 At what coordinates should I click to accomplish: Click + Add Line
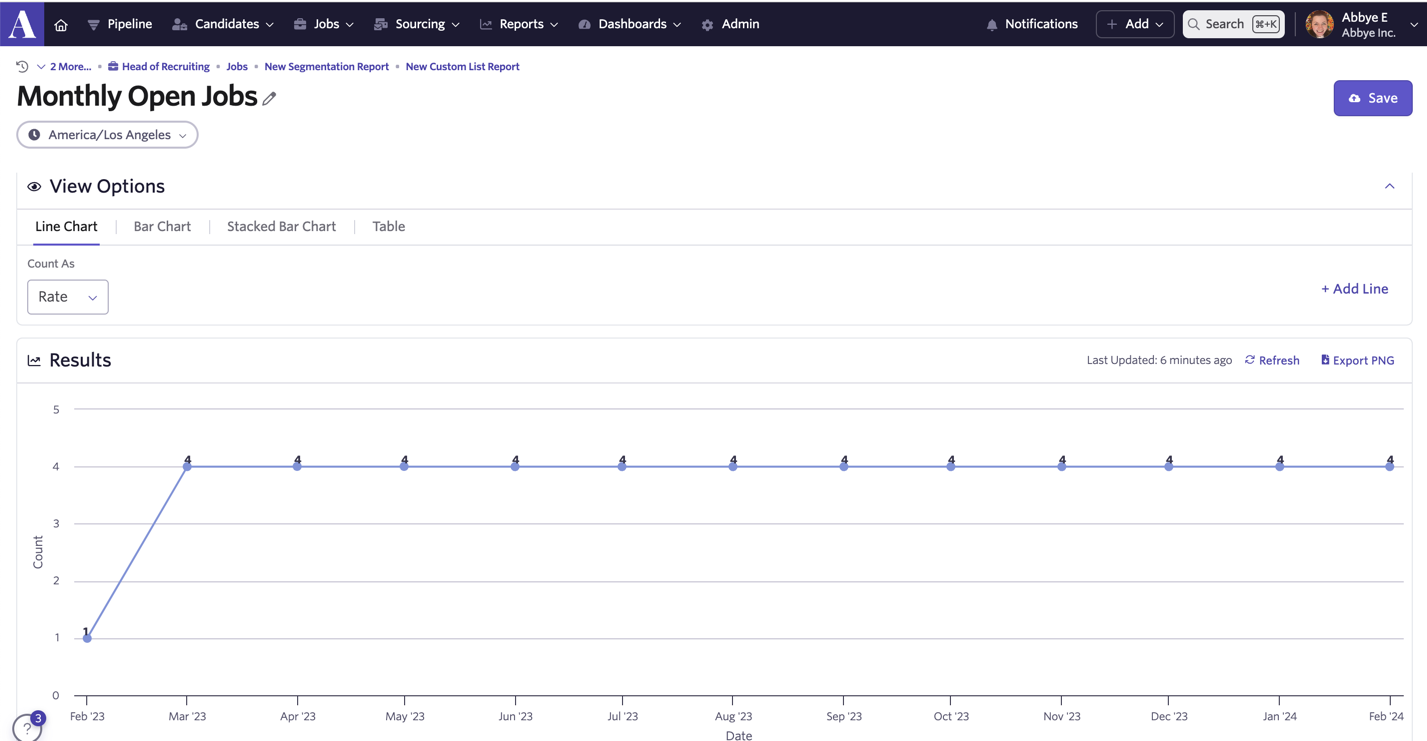click(1354, 289)
